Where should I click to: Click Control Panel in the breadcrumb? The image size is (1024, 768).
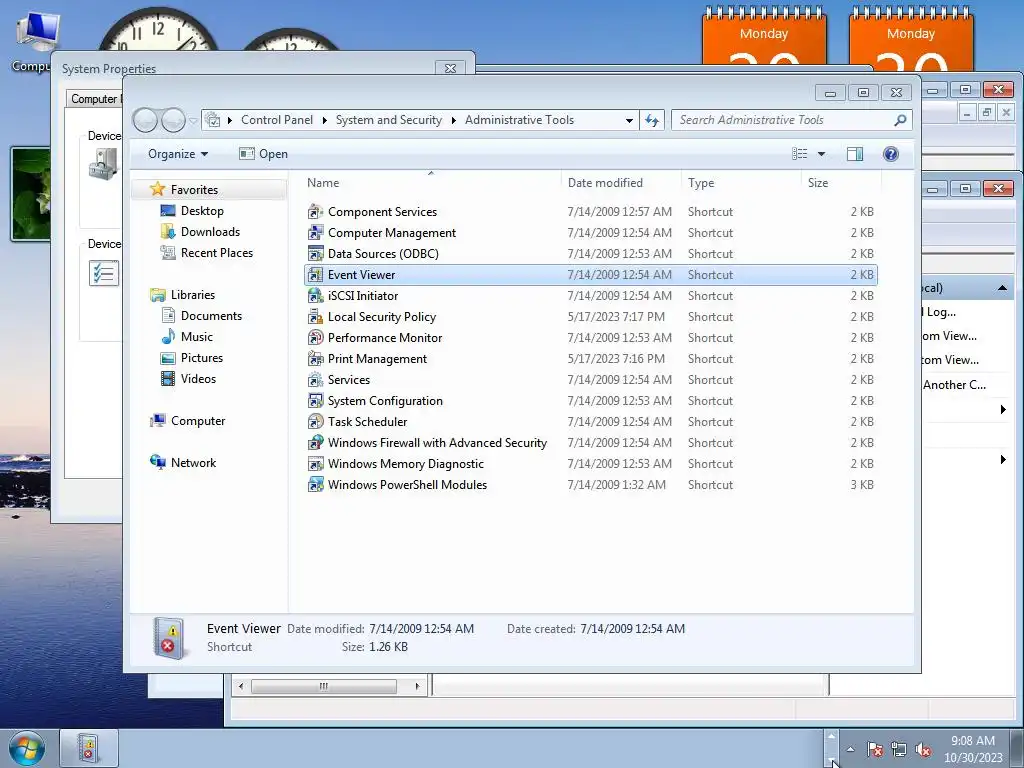click(x=277, y=120)
